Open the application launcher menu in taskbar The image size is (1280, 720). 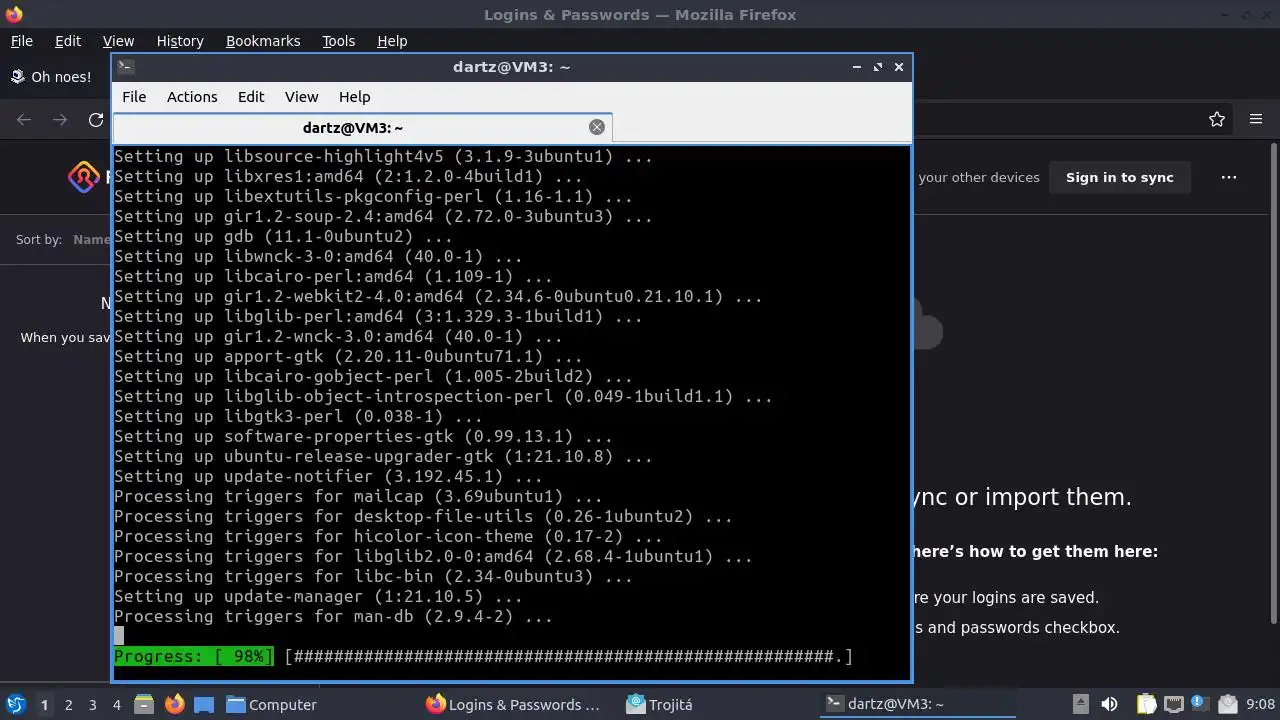click(x=16, y=704)
